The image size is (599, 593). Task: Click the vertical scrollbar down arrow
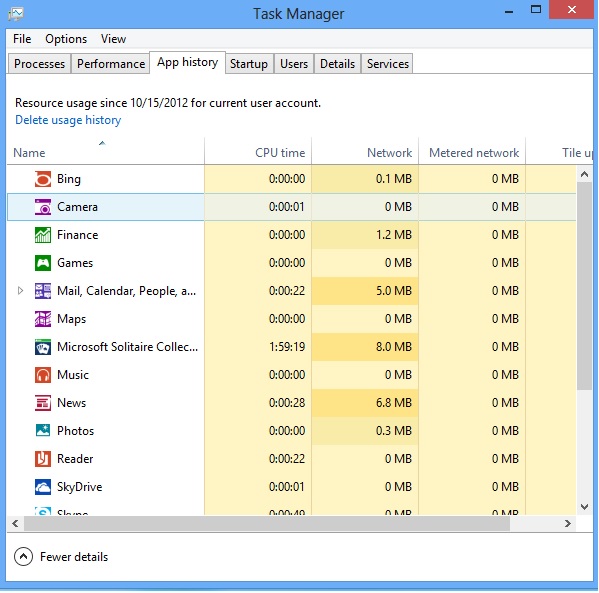[584, 507]
